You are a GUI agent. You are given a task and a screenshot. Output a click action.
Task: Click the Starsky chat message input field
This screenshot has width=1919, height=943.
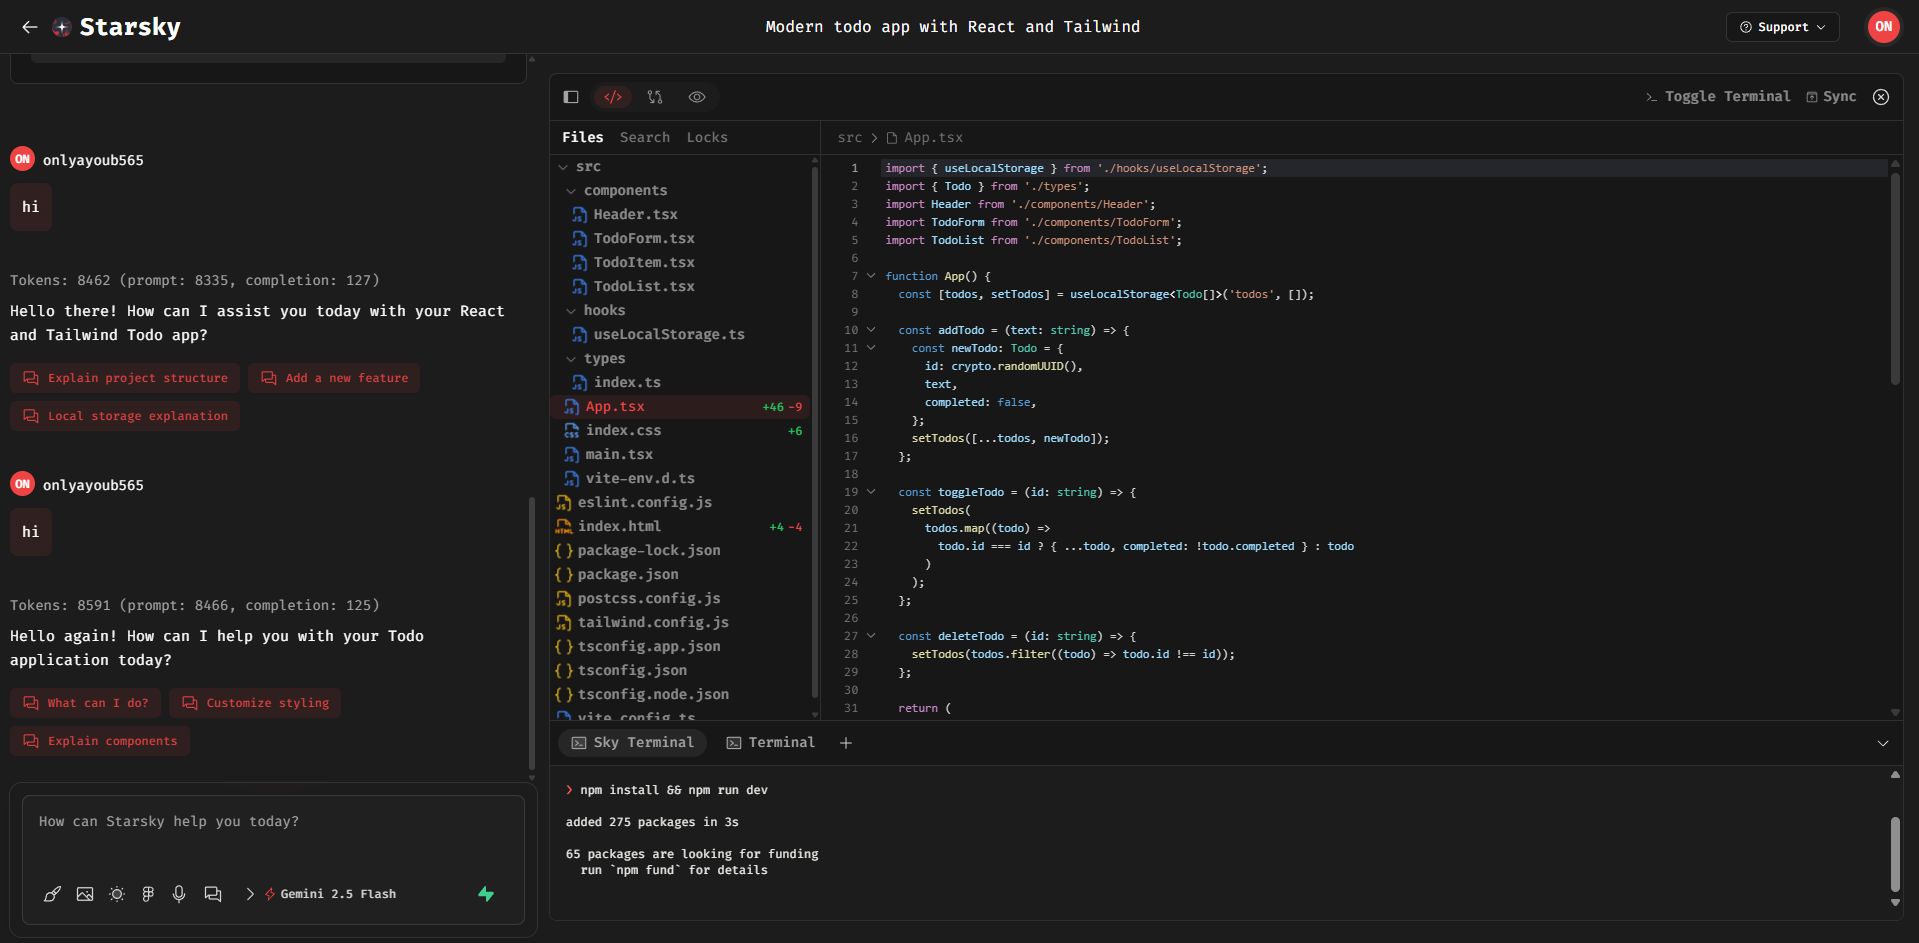[267, 835]
